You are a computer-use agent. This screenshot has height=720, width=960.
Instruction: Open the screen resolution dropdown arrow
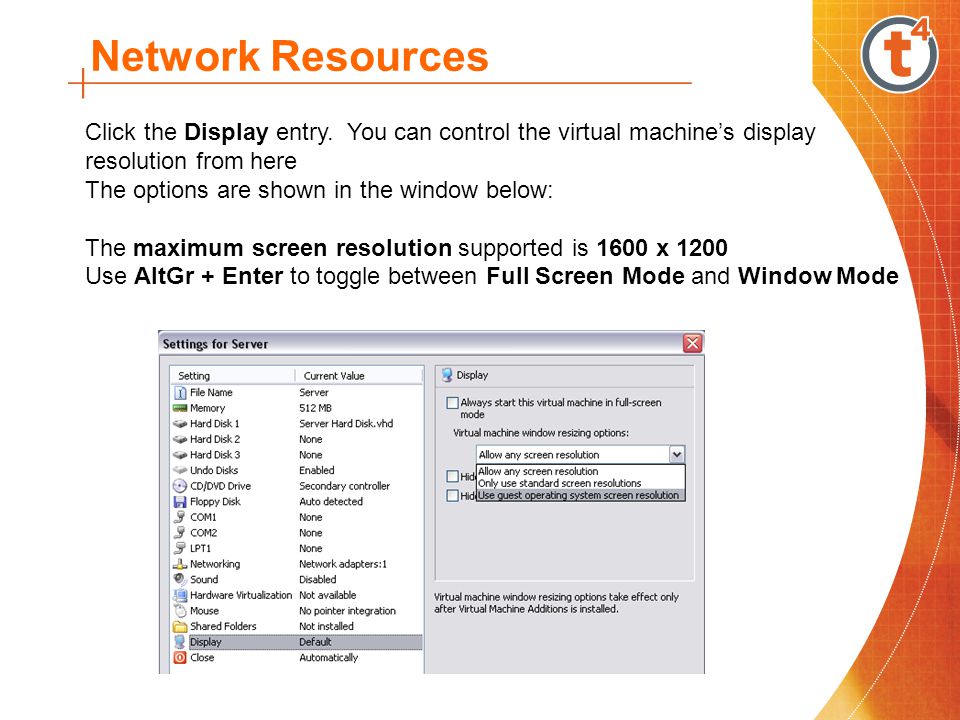[677, 455]
